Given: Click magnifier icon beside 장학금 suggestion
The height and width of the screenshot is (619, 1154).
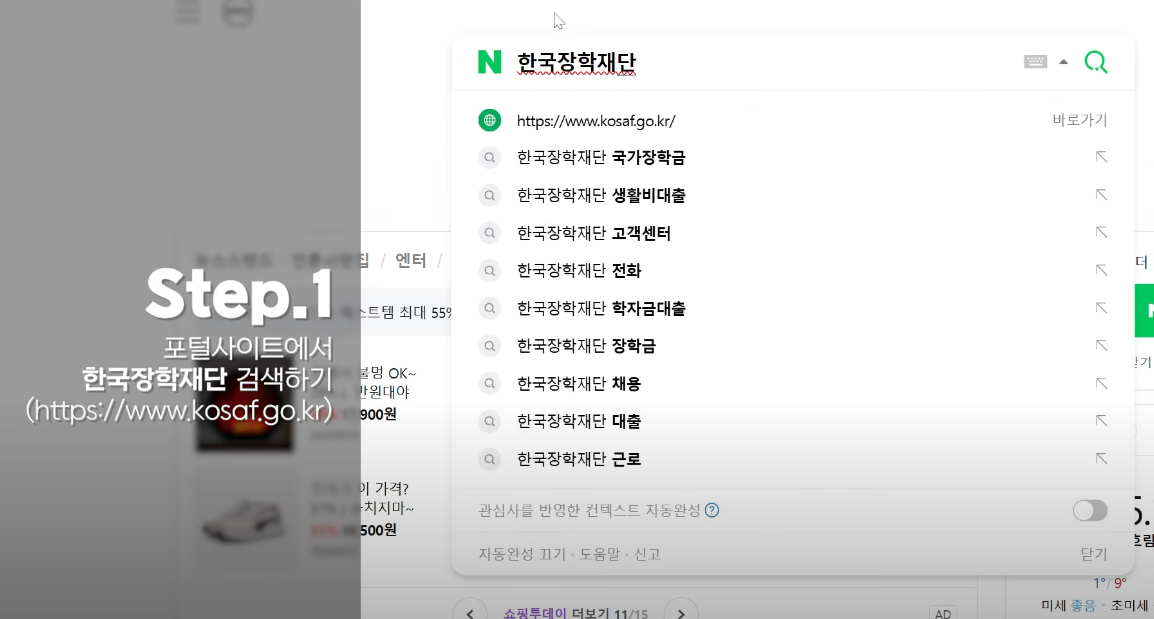Looking at the screenshot, I should tap(489, 346).
